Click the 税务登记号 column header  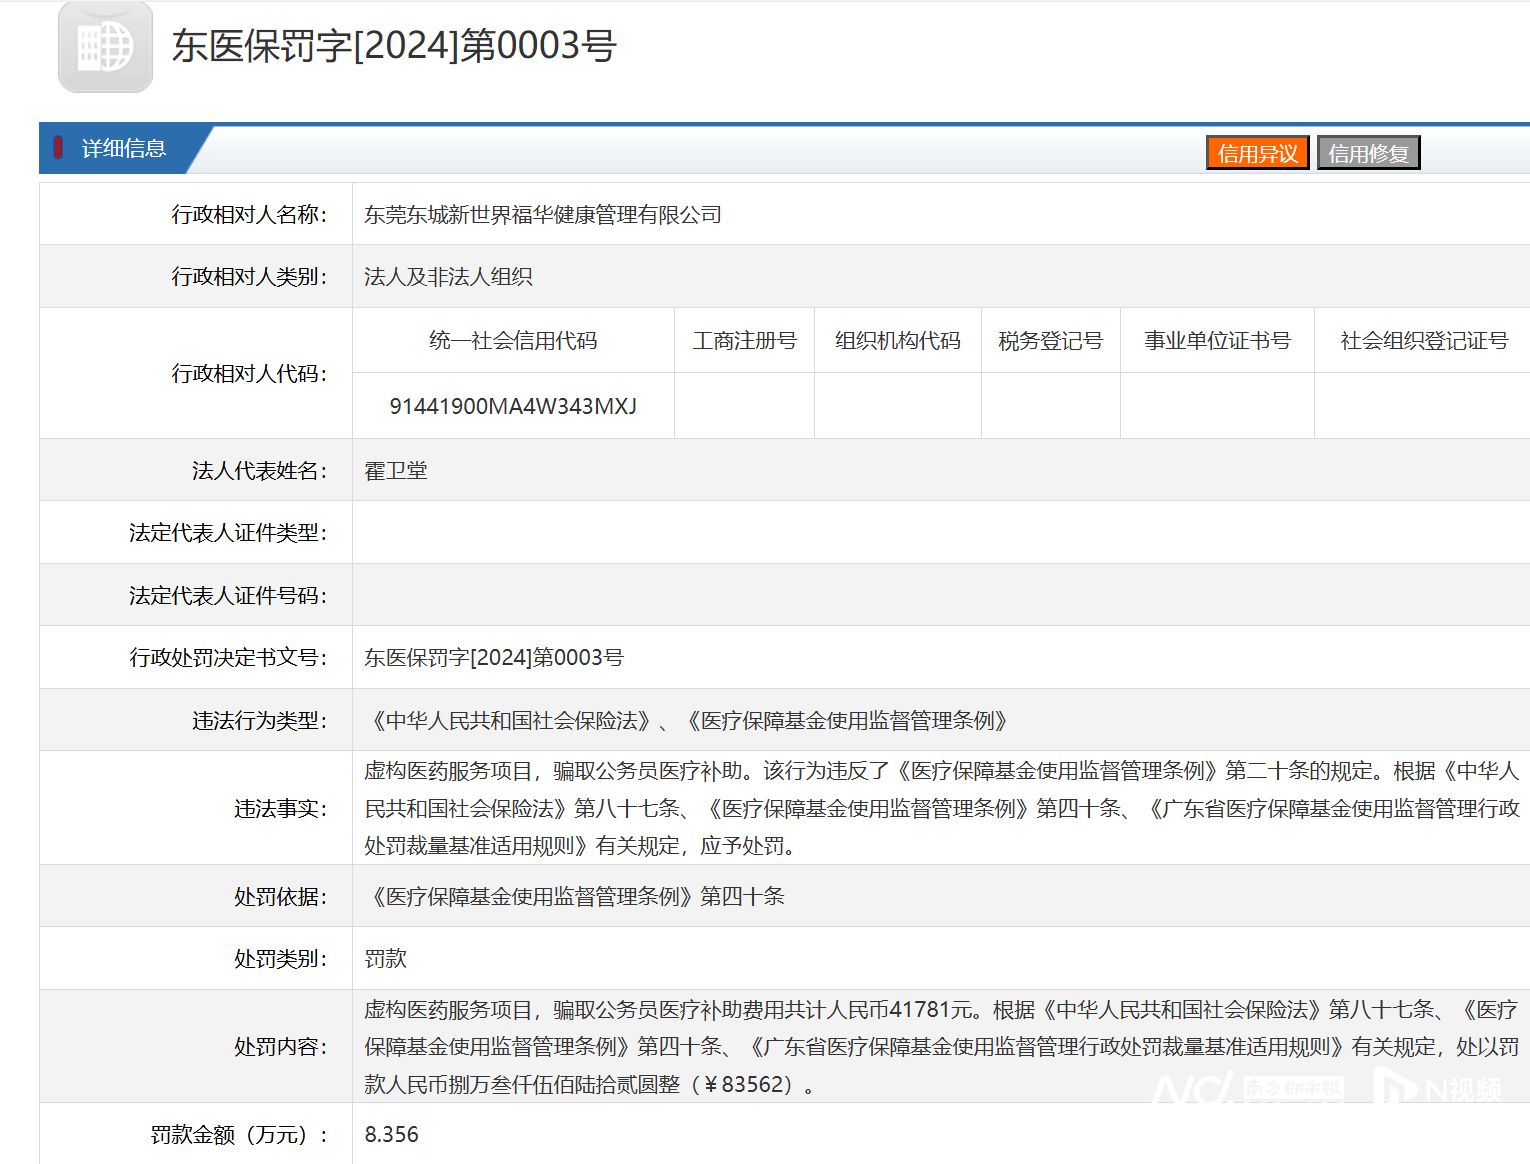click(1050, 341)
